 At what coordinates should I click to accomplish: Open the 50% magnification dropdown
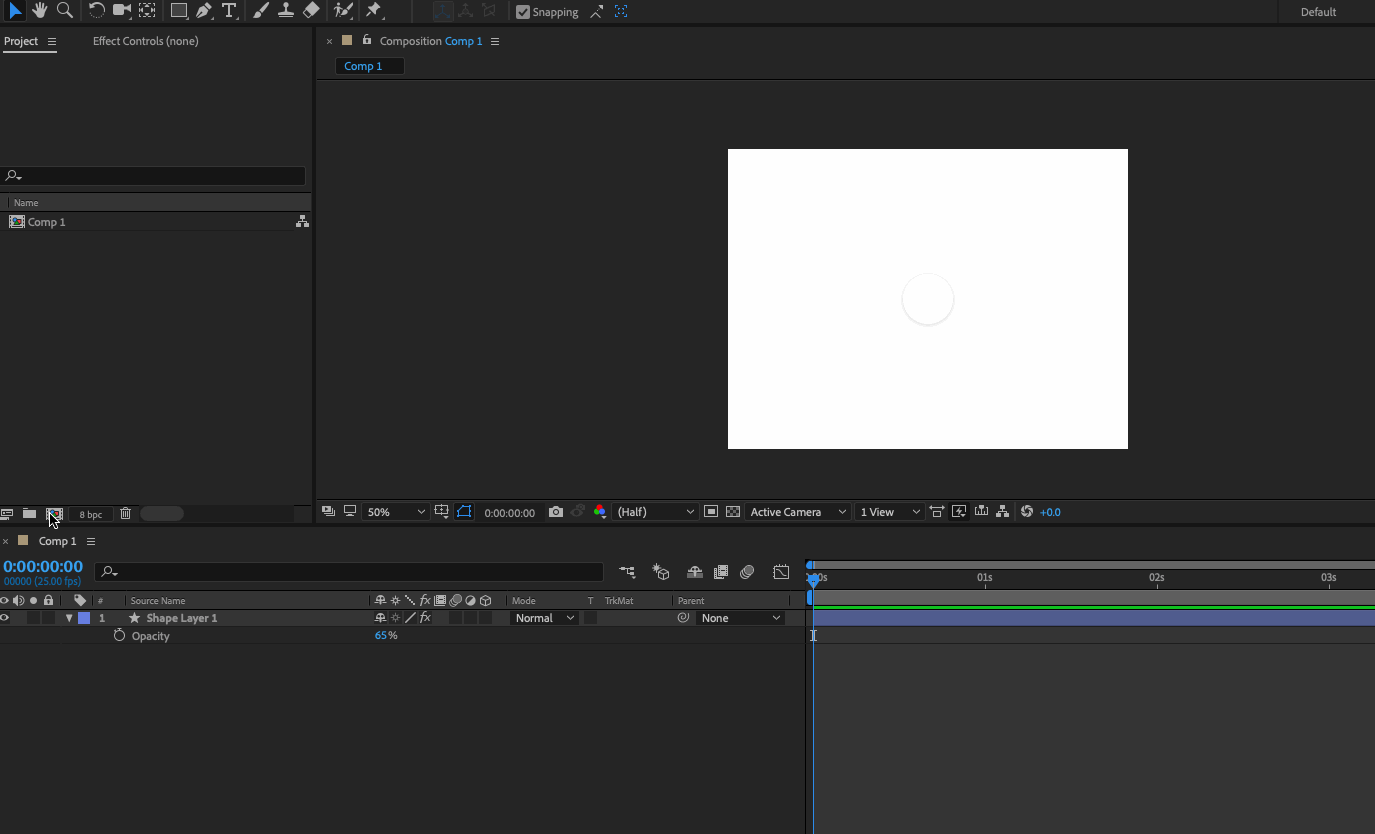[395, 512]
